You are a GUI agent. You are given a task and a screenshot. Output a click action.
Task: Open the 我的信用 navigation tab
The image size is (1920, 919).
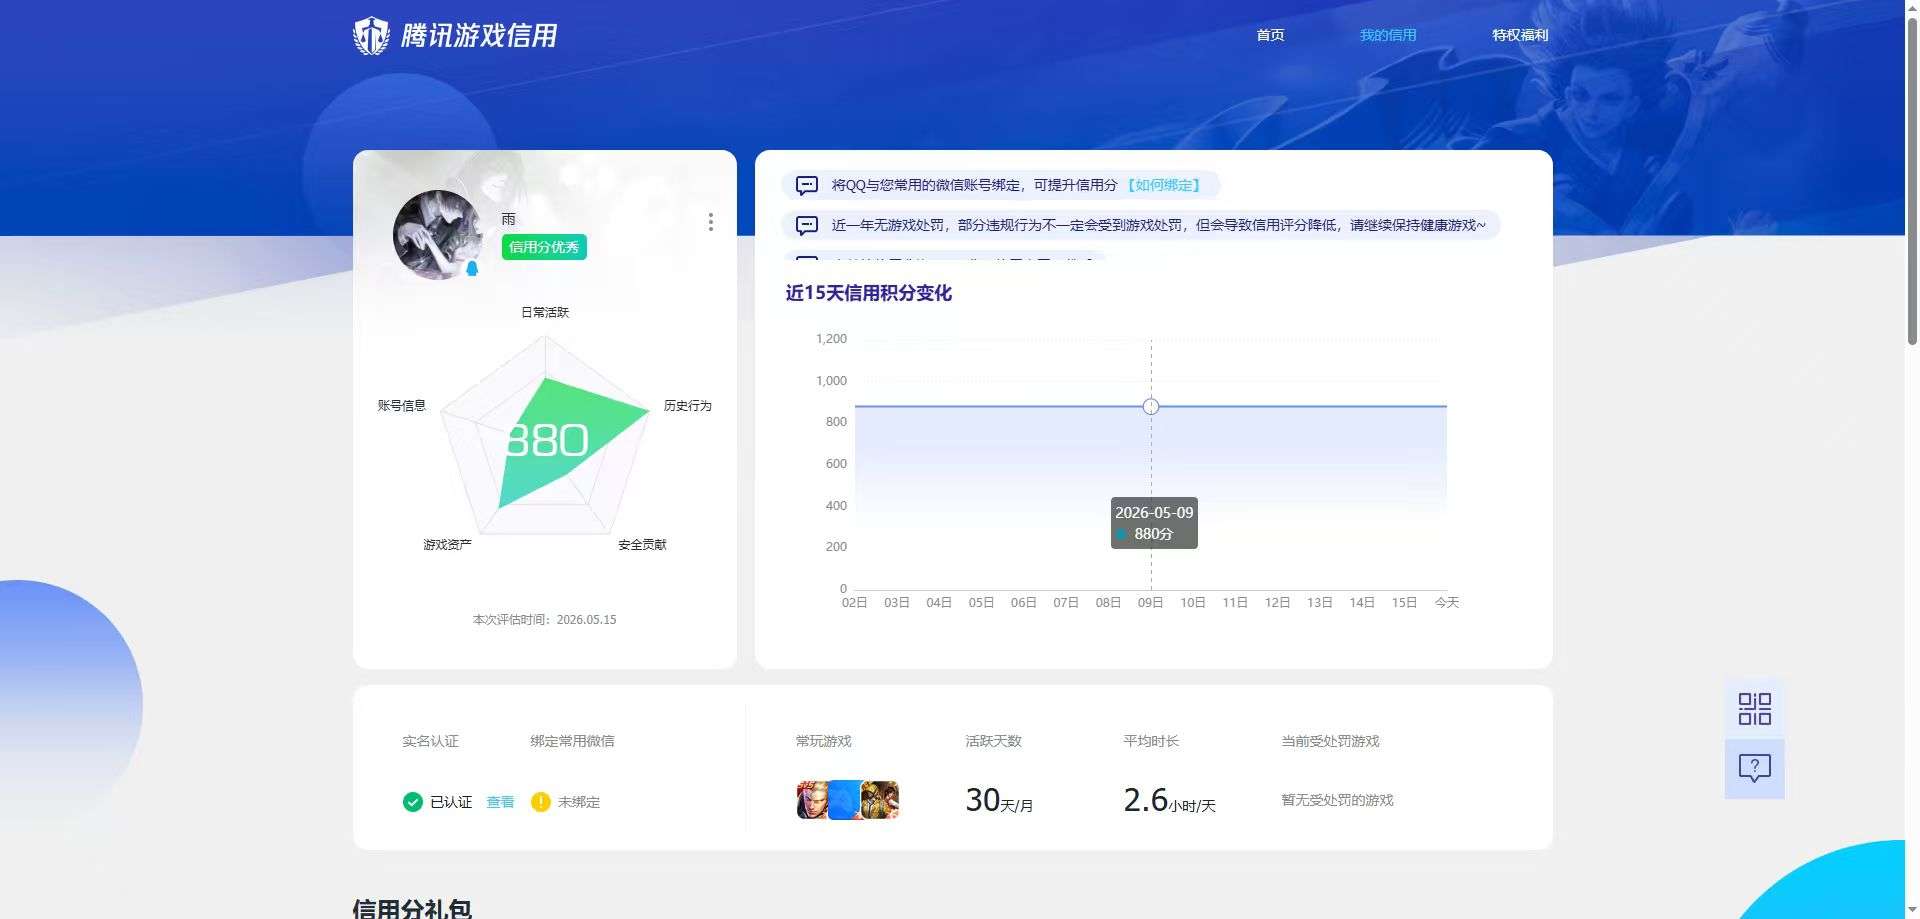(x=1388, y=35)
